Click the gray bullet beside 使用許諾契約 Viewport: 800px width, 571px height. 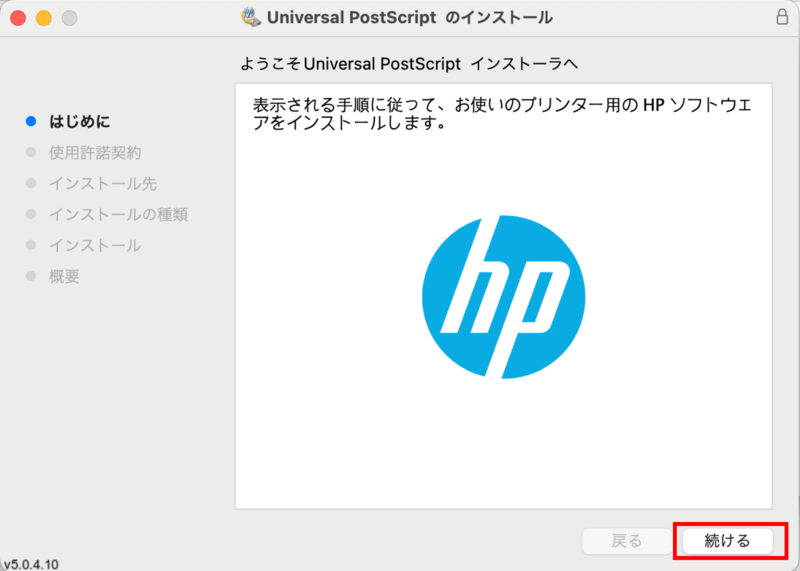click(31, 153)
